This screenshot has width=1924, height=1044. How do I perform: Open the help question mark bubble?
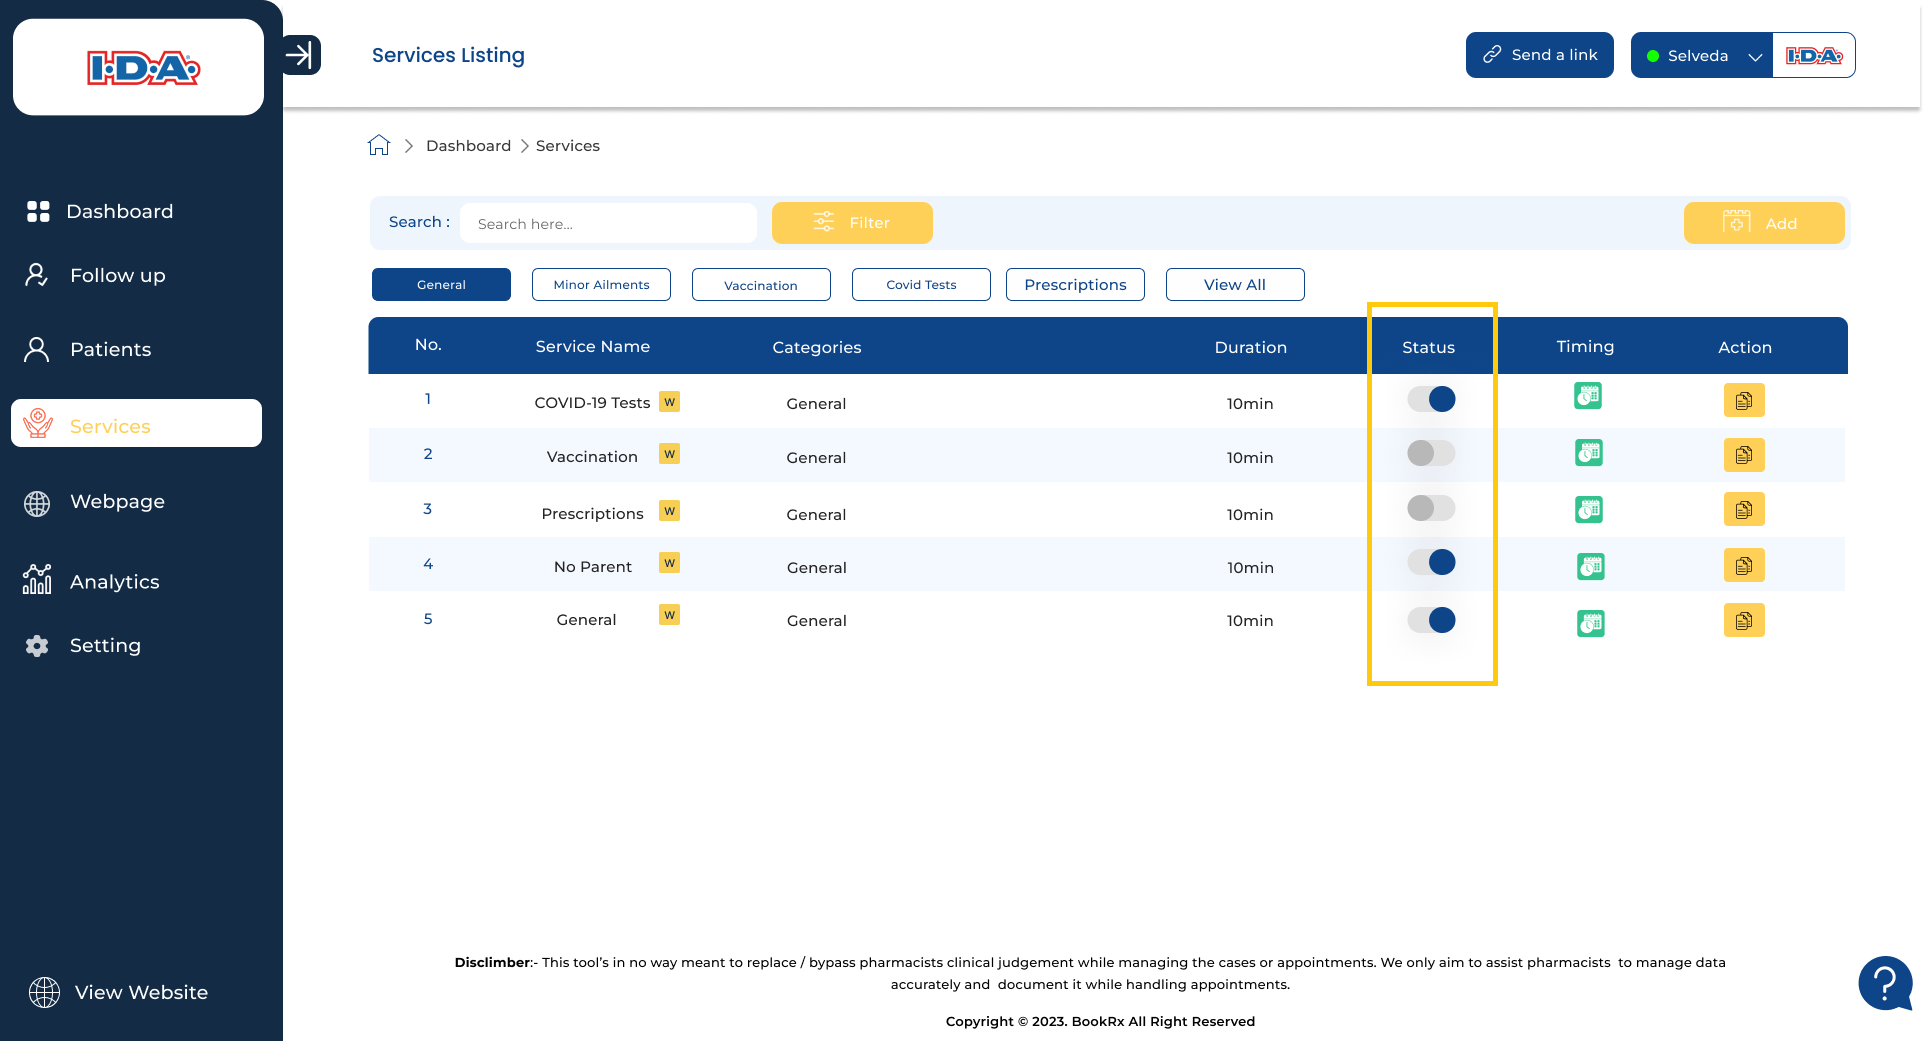tap(1884, 983)
